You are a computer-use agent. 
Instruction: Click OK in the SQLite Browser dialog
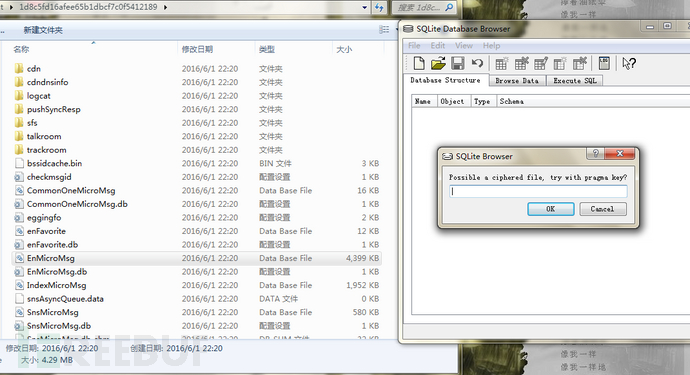point(551,209)
